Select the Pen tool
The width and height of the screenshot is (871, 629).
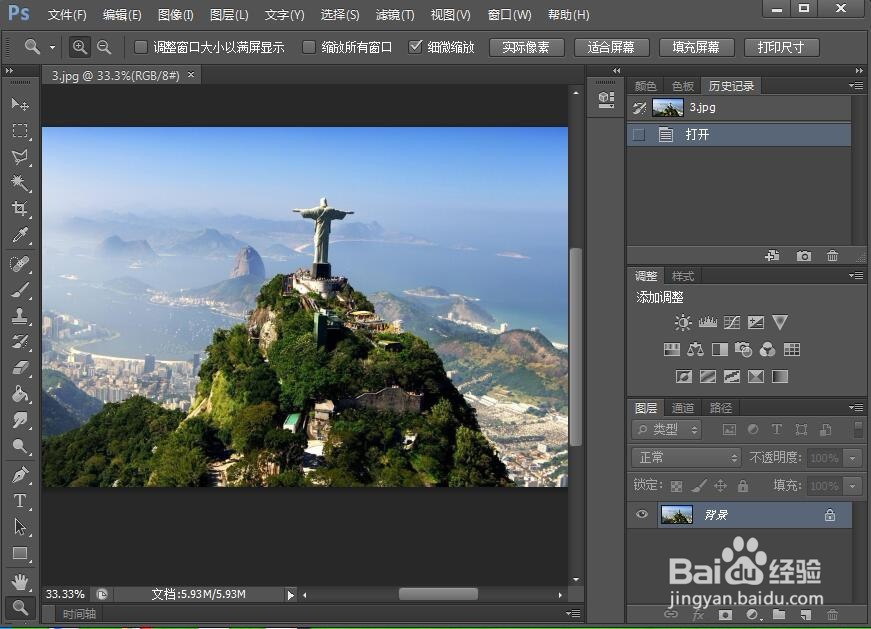[20, 475]
